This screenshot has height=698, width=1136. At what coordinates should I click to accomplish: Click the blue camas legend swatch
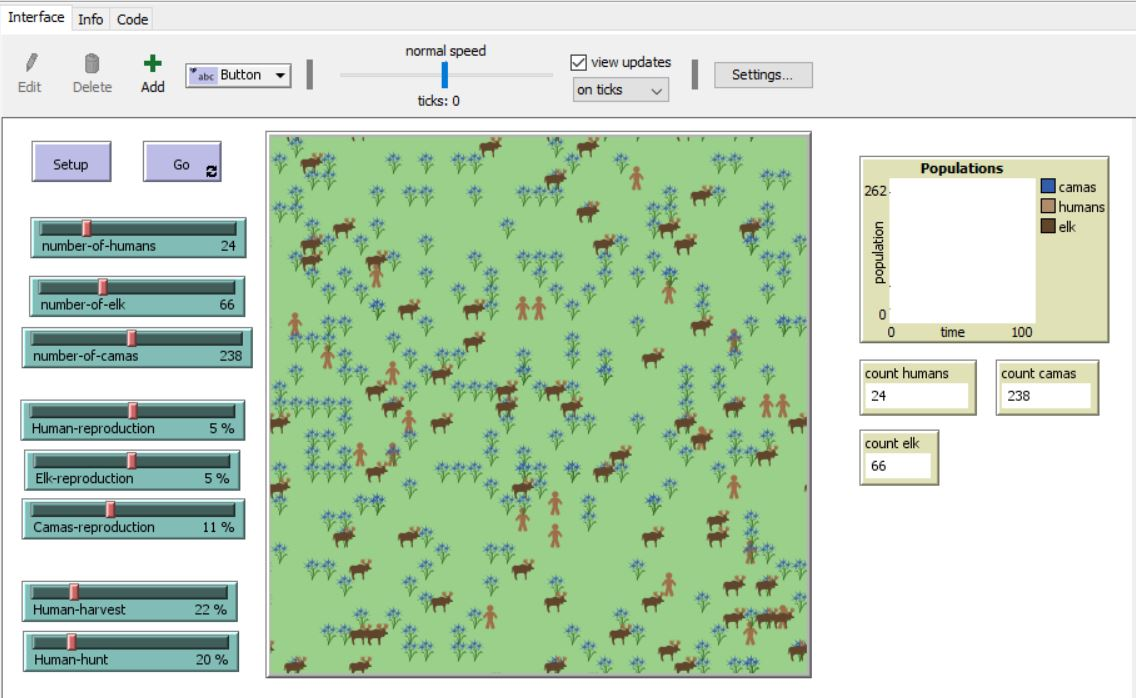(1048, 187)
